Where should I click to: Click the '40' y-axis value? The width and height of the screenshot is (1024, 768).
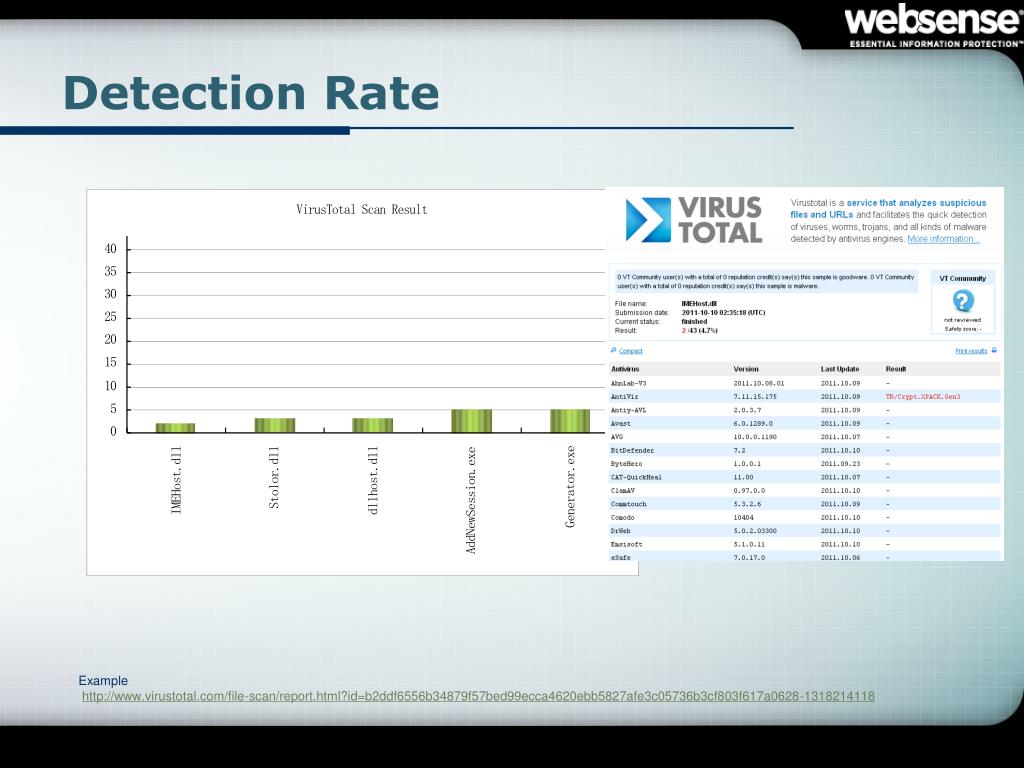point(110,249)
